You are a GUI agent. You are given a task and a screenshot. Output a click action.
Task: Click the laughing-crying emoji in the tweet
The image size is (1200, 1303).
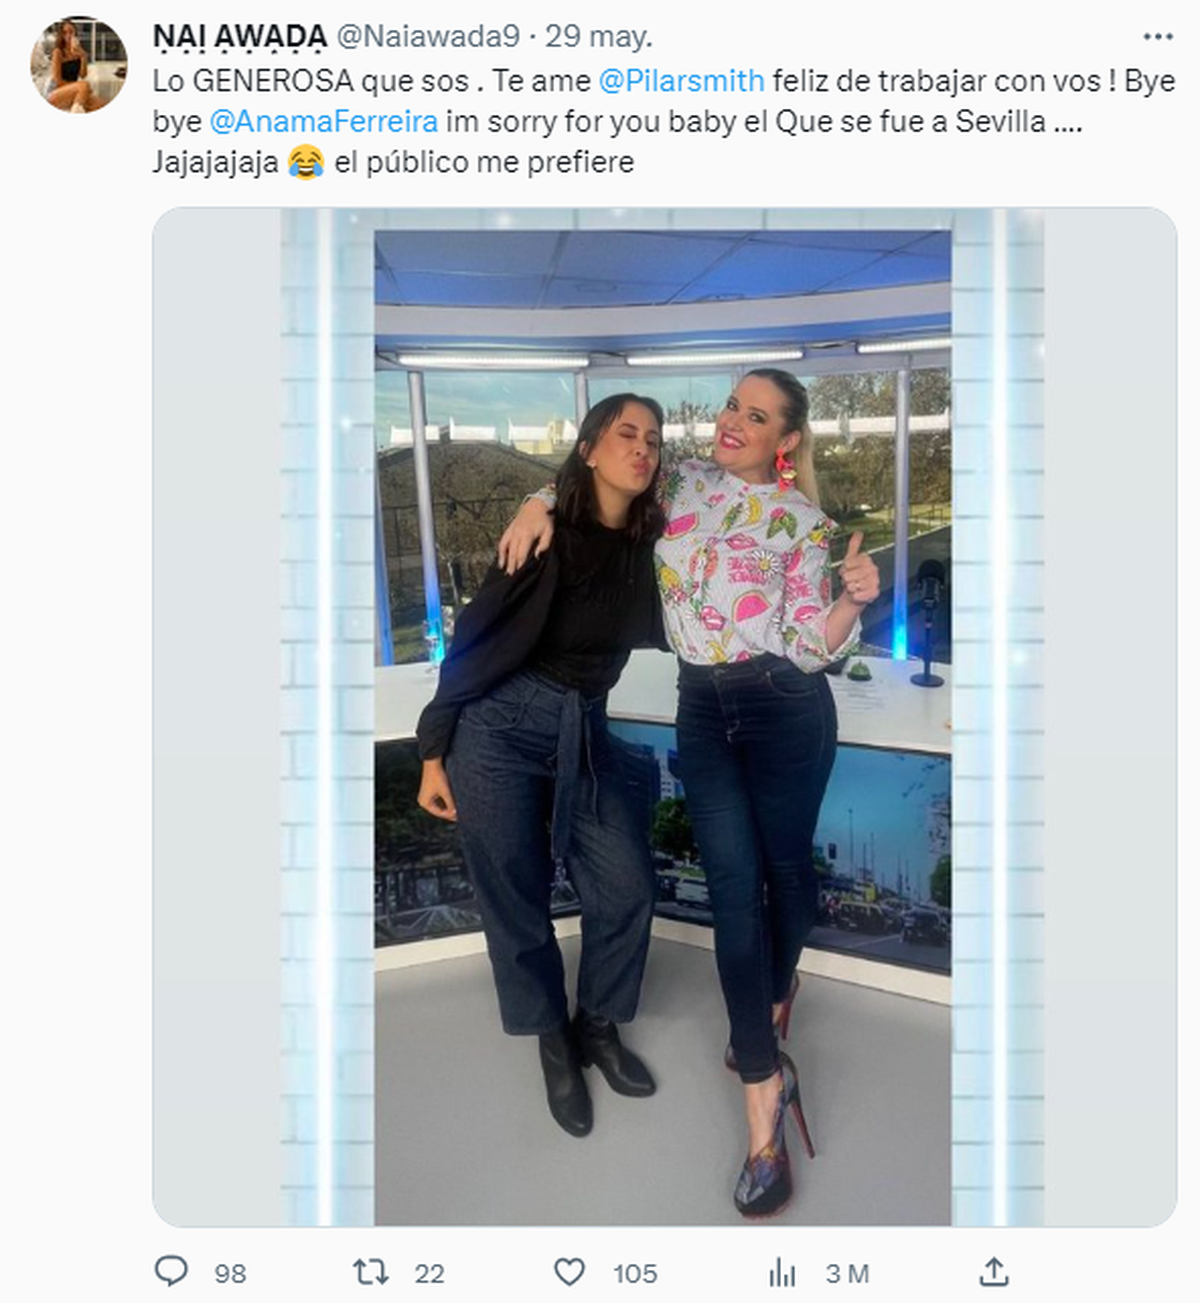(x=306, y=162)
